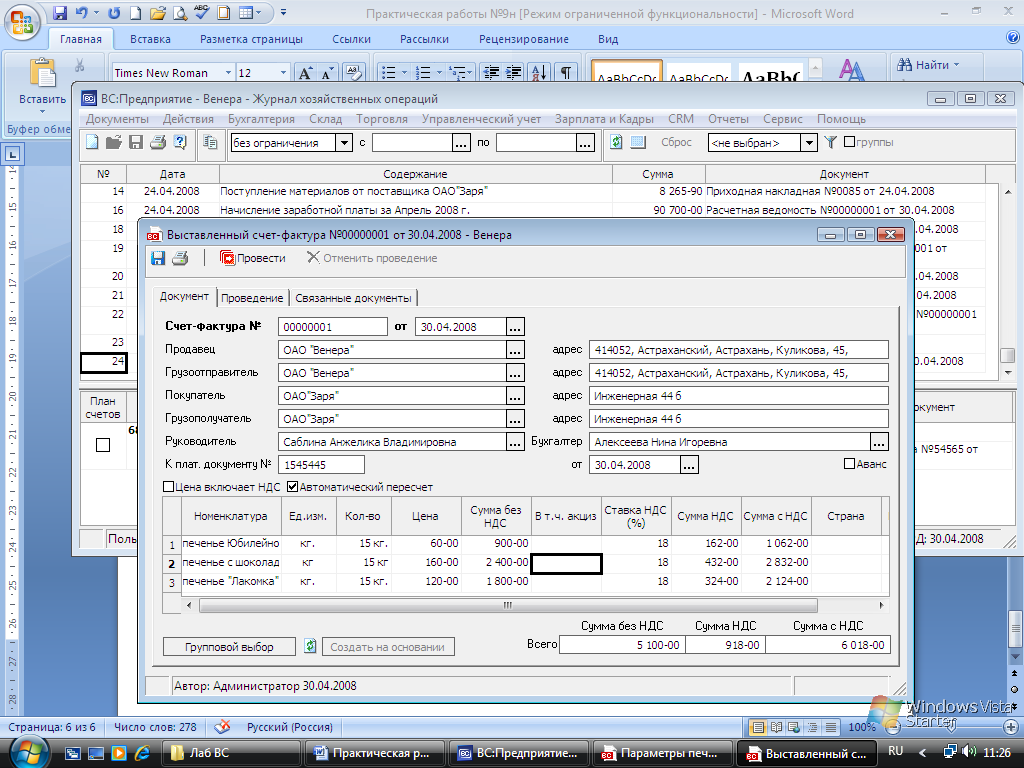Open selector button for Бухгалтер field

(880, 442)
